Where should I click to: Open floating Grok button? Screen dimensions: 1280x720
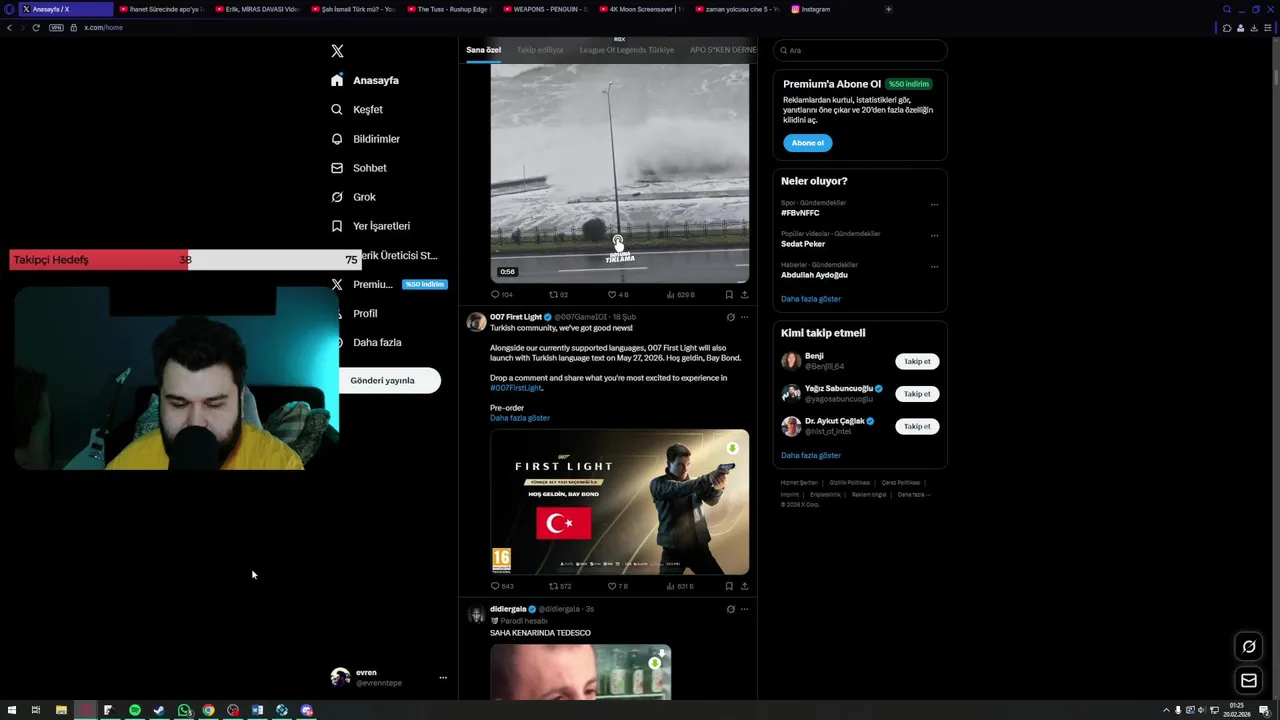pyautogui.click(x=1249, y=646)
